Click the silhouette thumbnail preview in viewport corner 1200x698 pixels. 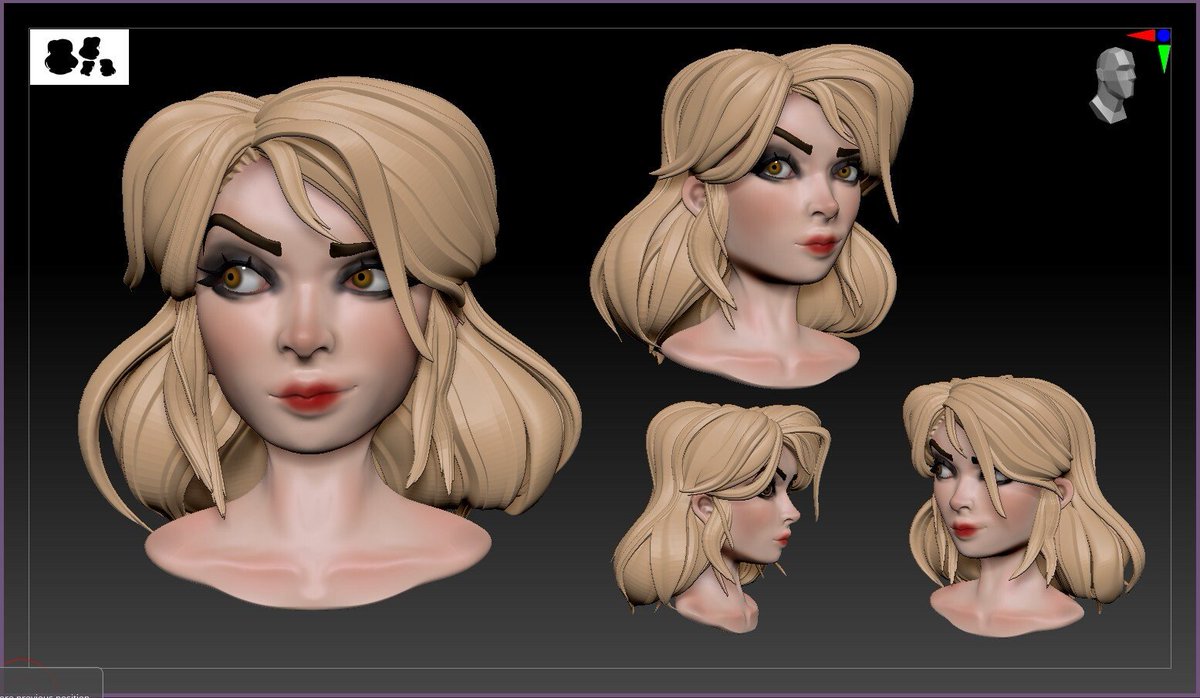click(79, 57)
